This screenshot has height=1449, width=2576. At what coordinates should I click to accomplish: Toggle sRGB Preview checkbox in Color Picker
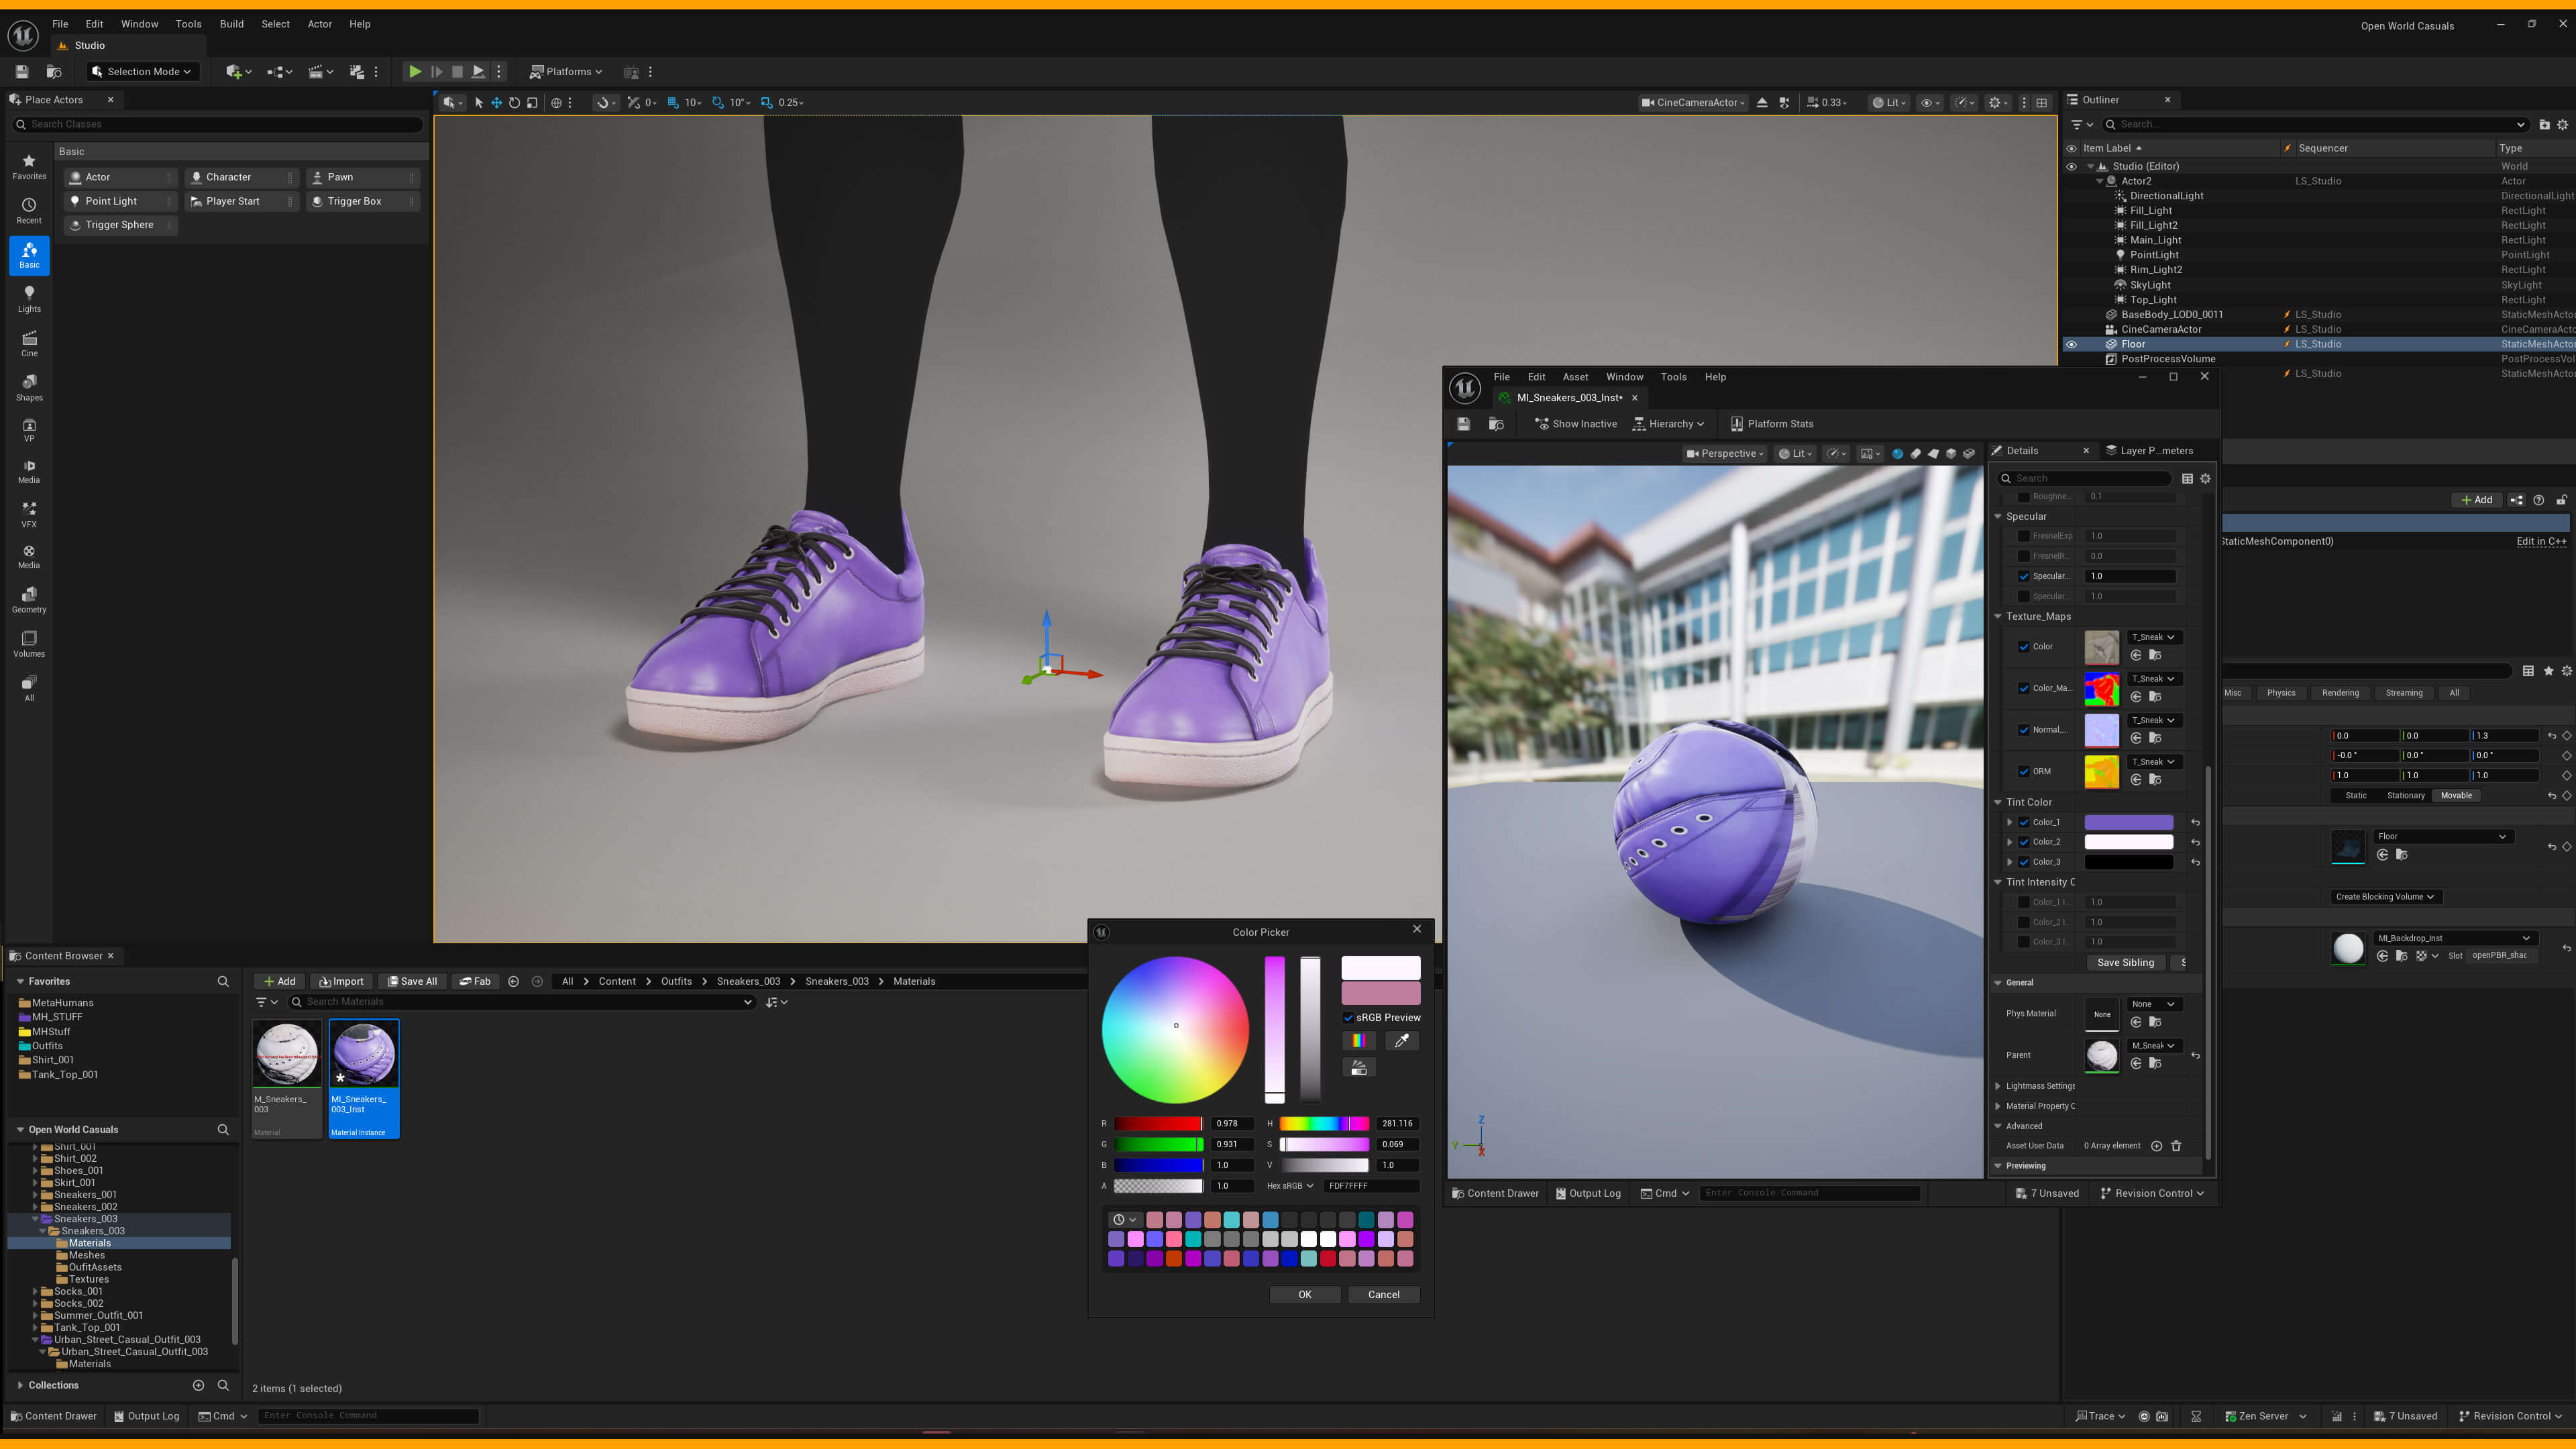1348,1017
